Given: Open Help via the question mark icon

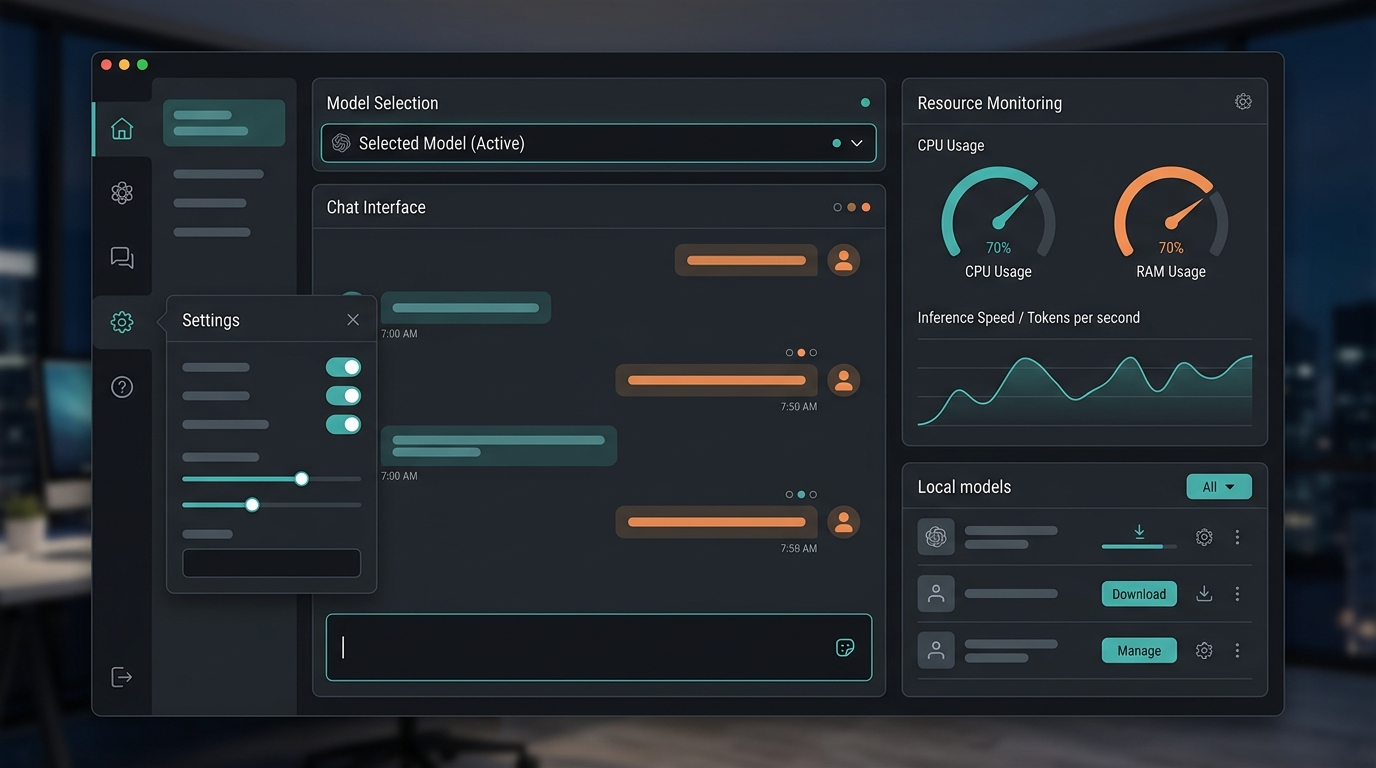Looking at the screenshot, I should [x=122, y=387].
